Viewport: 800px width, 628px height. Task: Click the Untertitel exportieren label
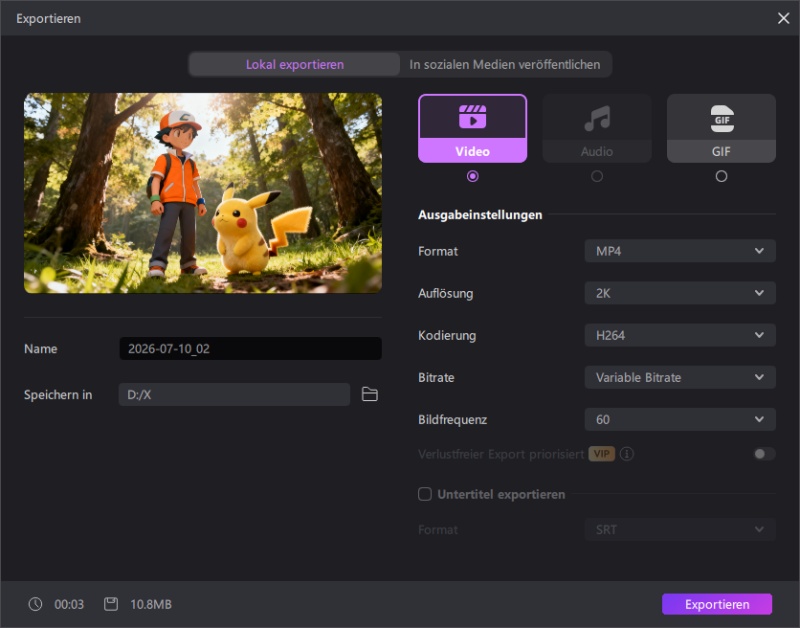pyautogui.click(x=501, y=494)
